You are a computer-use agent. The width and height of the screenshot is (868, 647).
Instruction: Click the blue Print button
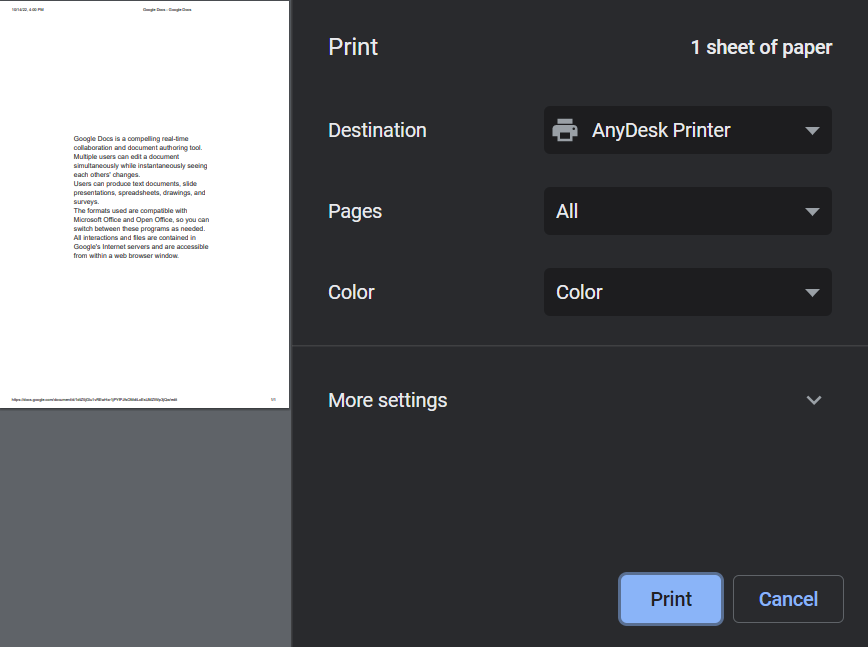tap(671, 599)
